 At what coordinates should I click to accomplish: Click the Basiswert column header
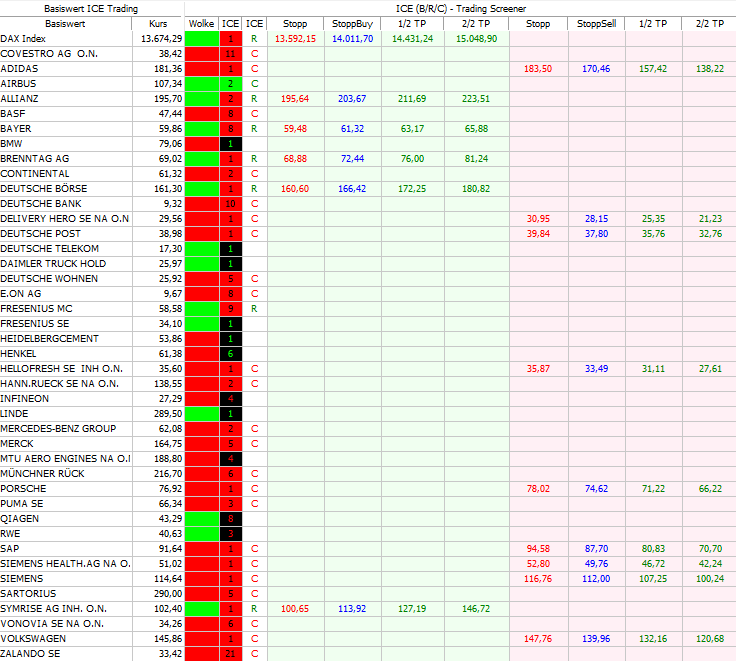coord(65,23)
